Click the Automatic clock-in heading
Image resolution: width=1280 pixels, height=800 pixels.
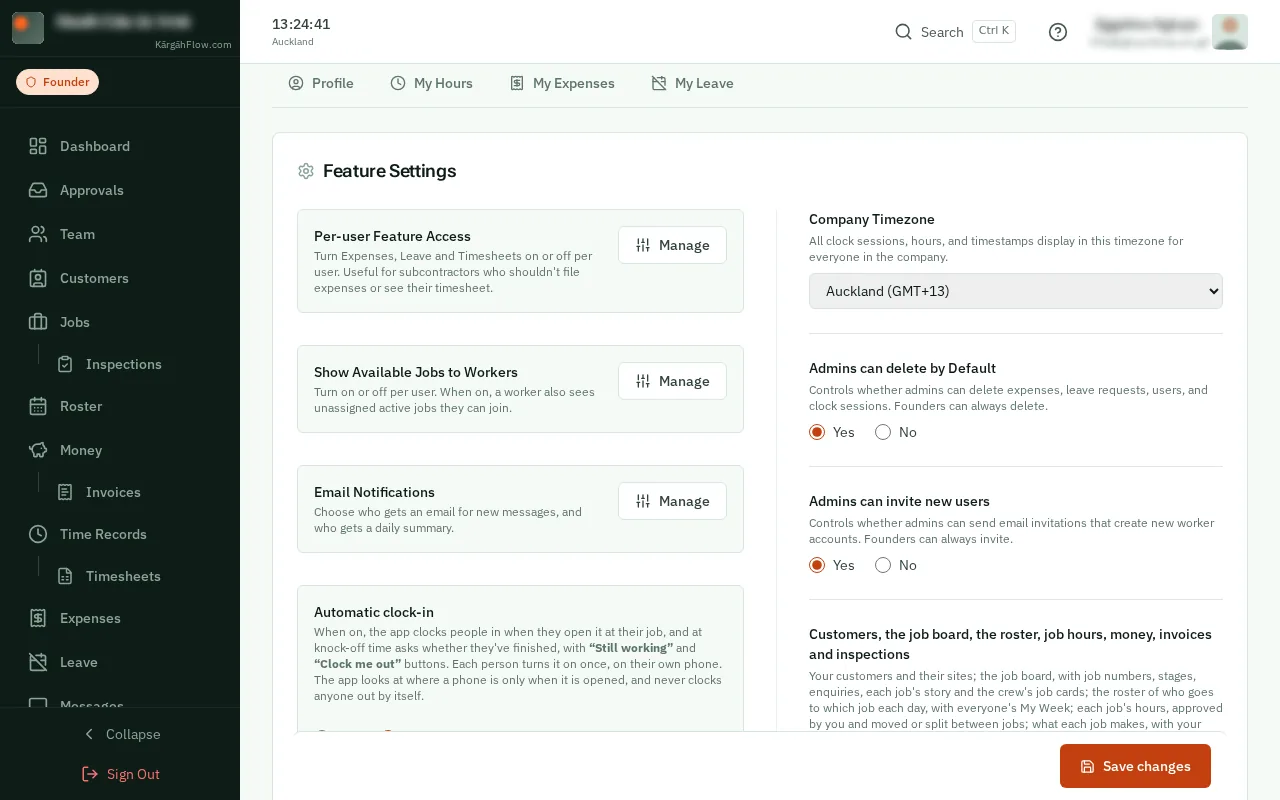[x=374, y=612]
